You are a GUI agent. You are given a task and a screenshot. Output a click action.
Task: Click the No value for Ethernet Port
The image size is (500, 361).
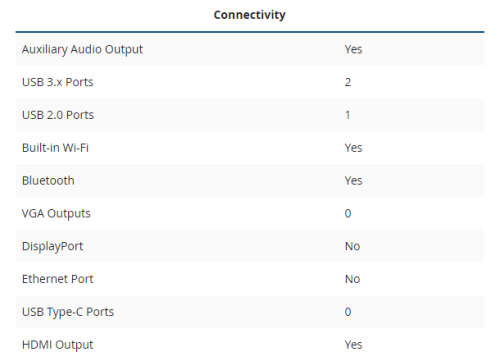pos(352,279)
